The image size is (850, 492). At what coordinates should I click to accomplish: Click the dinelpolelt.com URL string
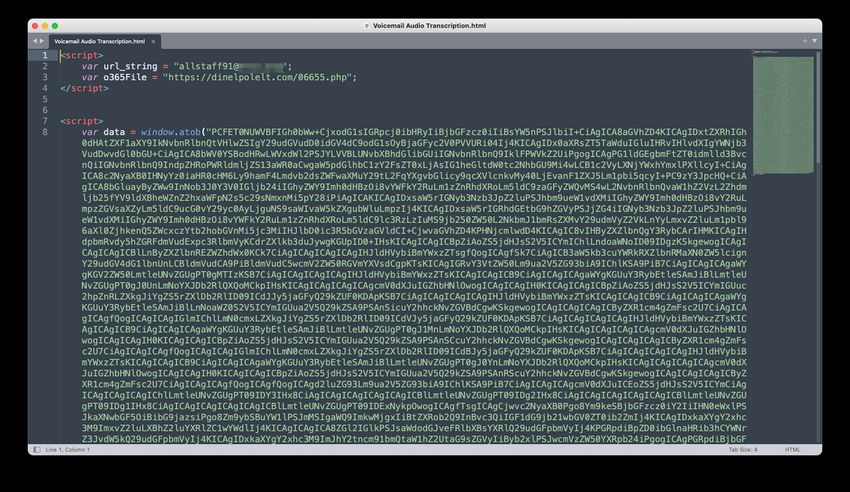[257, 77]
